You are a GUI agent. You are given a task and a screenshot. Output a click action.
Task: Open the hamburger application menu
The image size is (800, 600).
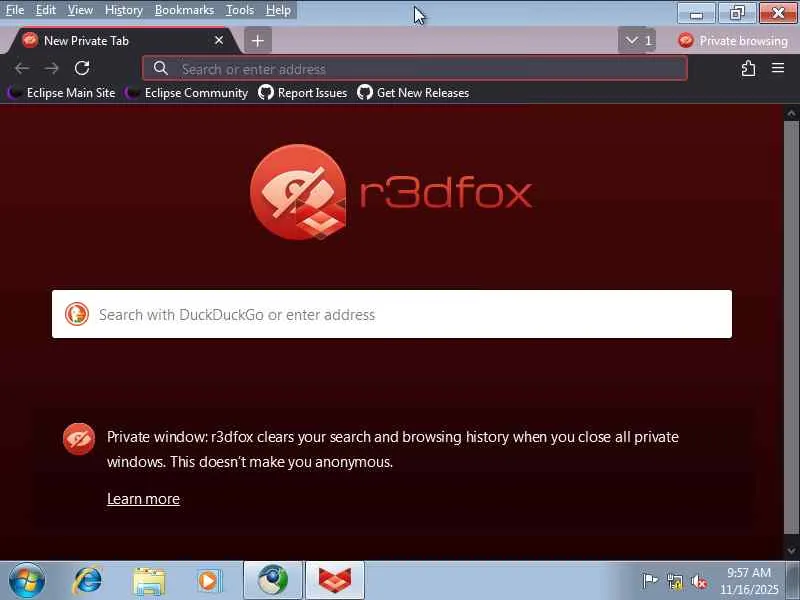(778, 68)
